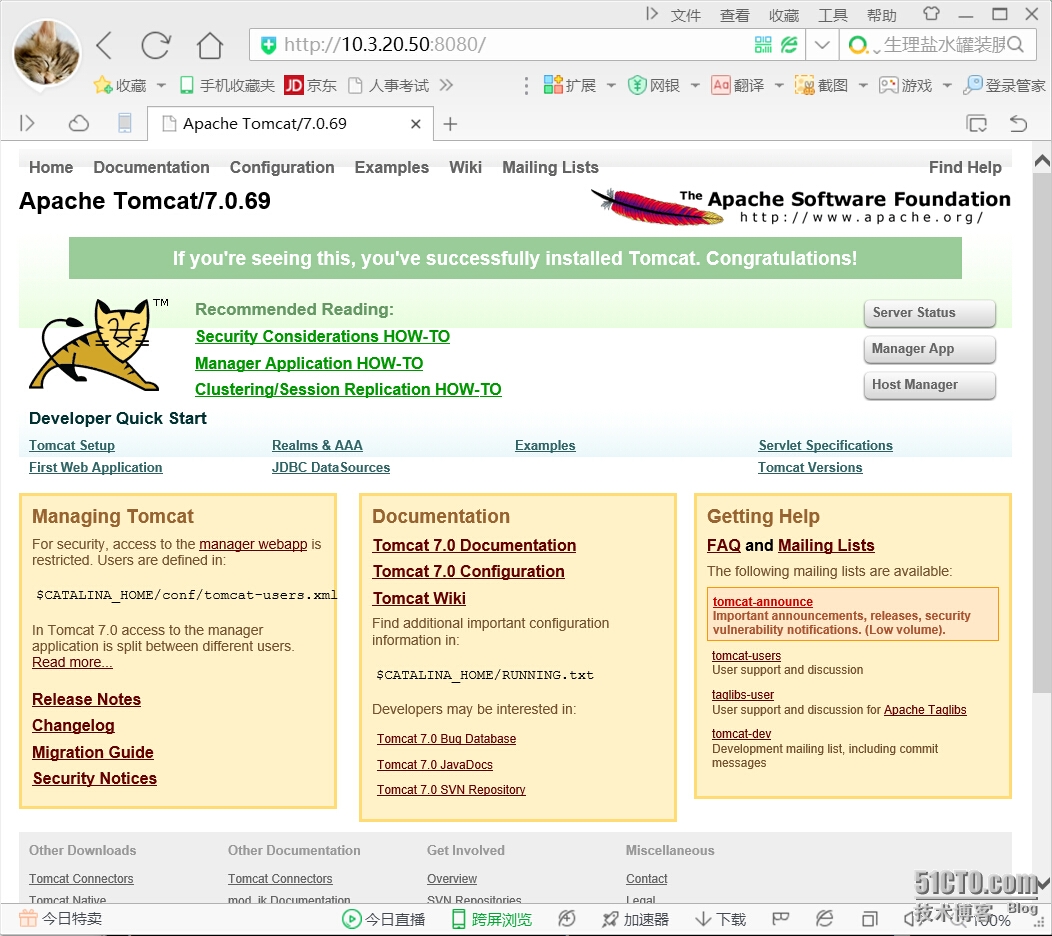This screenshot has height=936, width=1052.
Task: Expand the 游戏 dropdown arrow
Action: (x=947, y=85)
